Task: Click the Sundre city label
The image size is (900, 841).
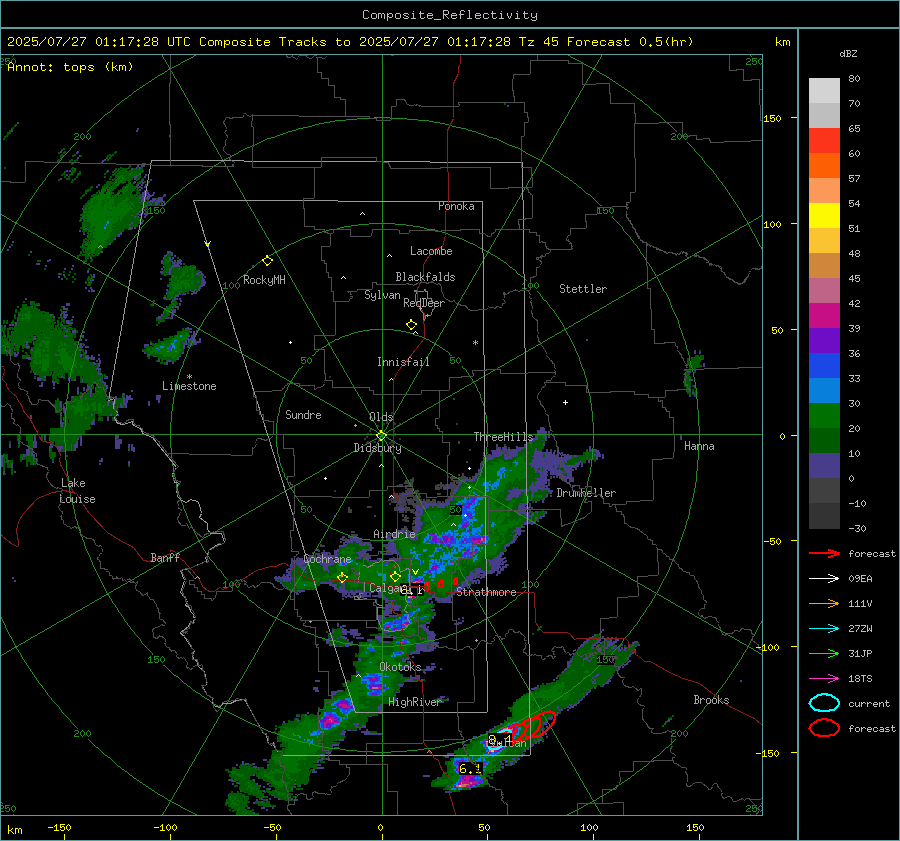Action: pyautogui.click(x=303, y=414)
